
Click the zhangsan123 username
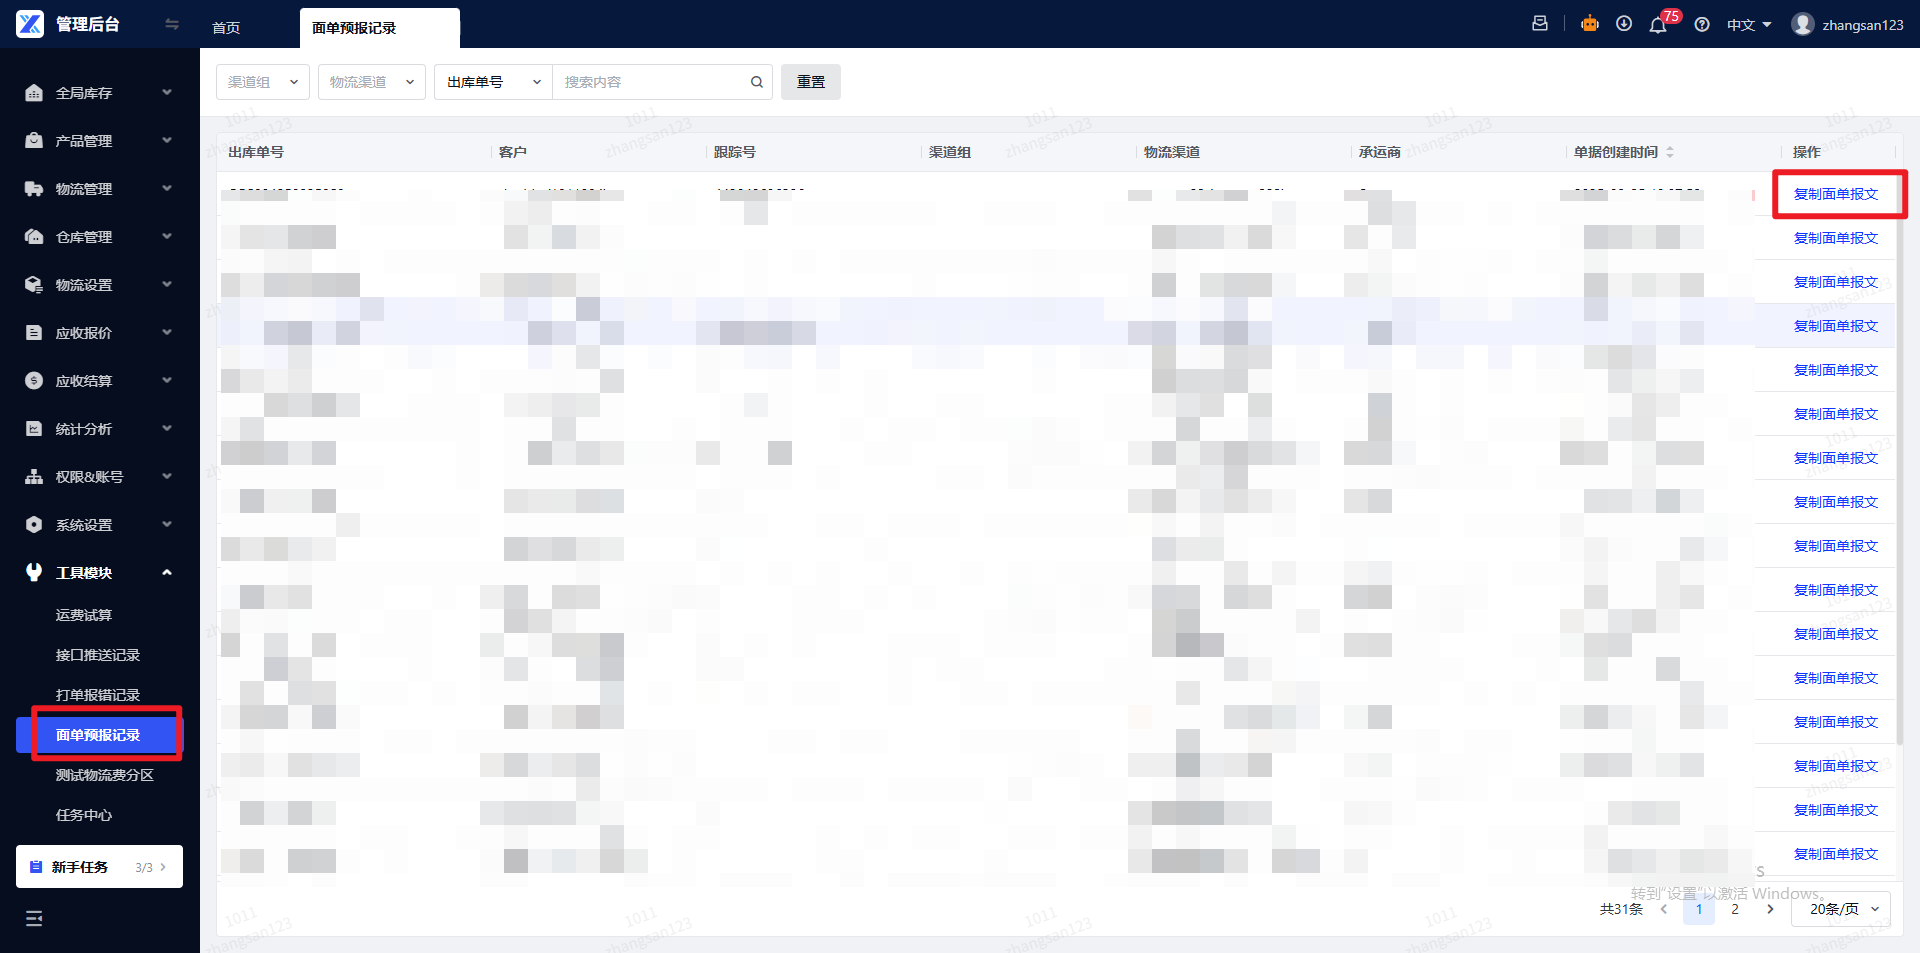[1863, 25]
